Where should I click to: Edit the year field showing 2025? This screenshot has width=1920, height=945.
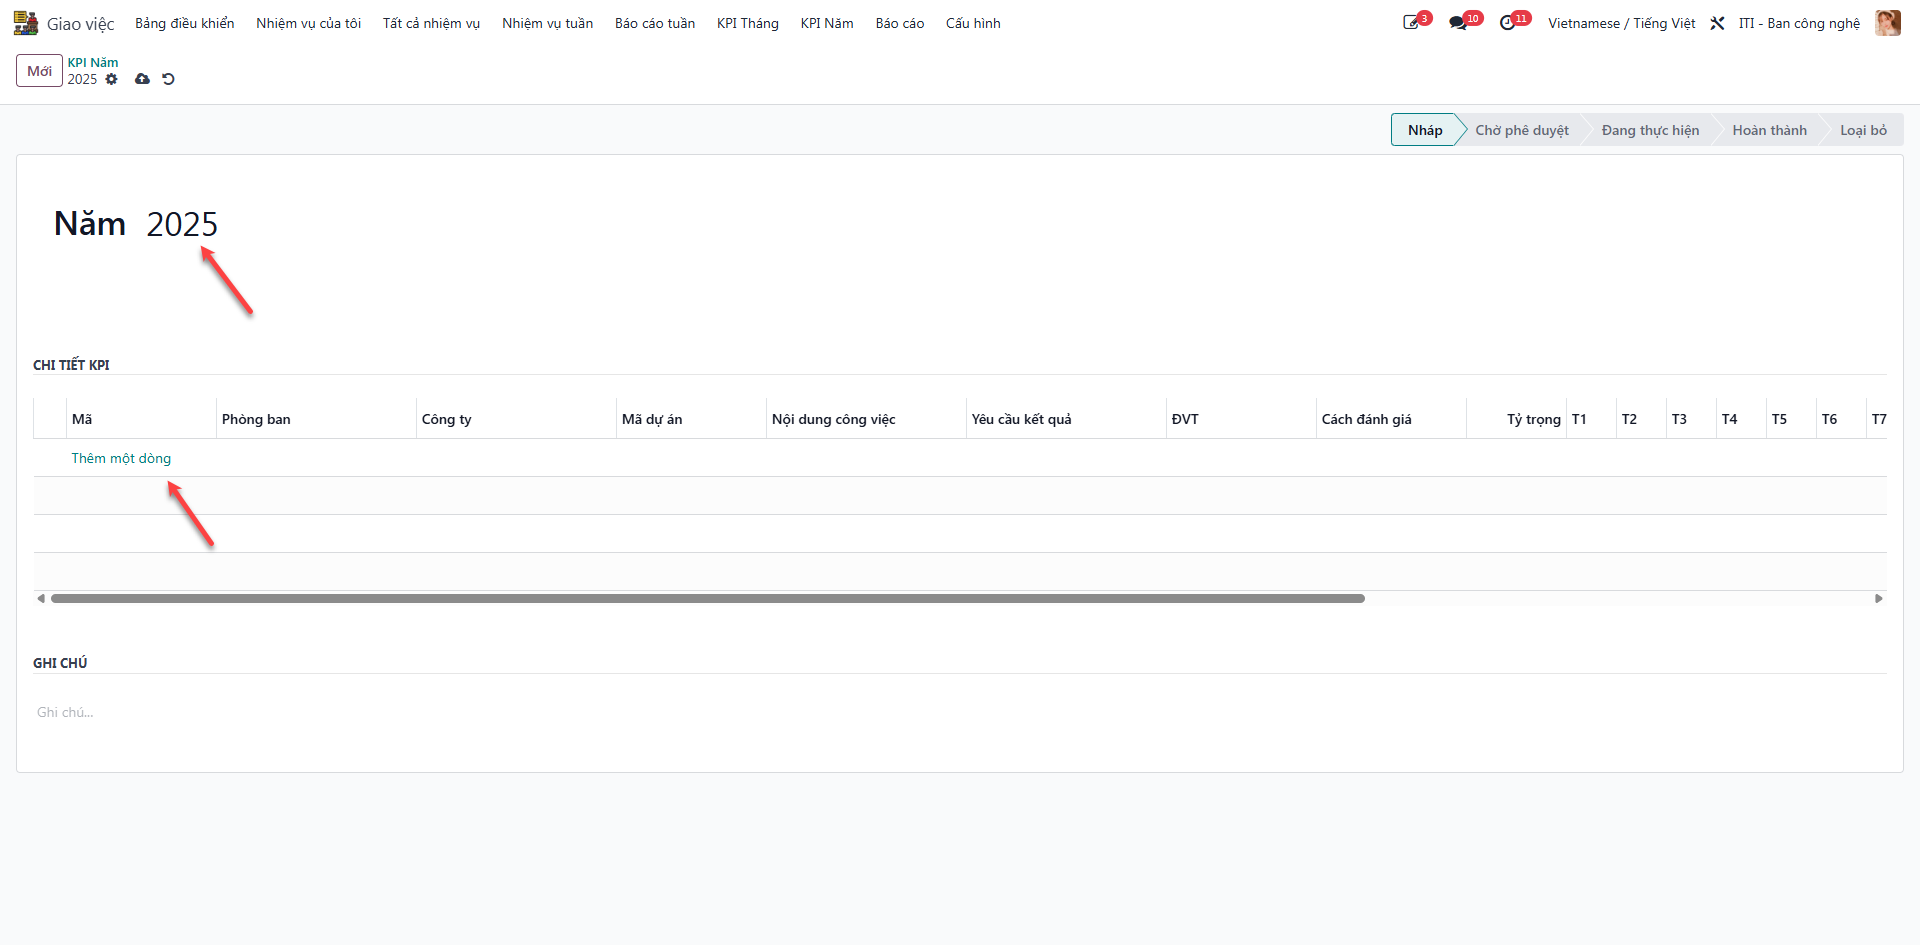(182, 224)
